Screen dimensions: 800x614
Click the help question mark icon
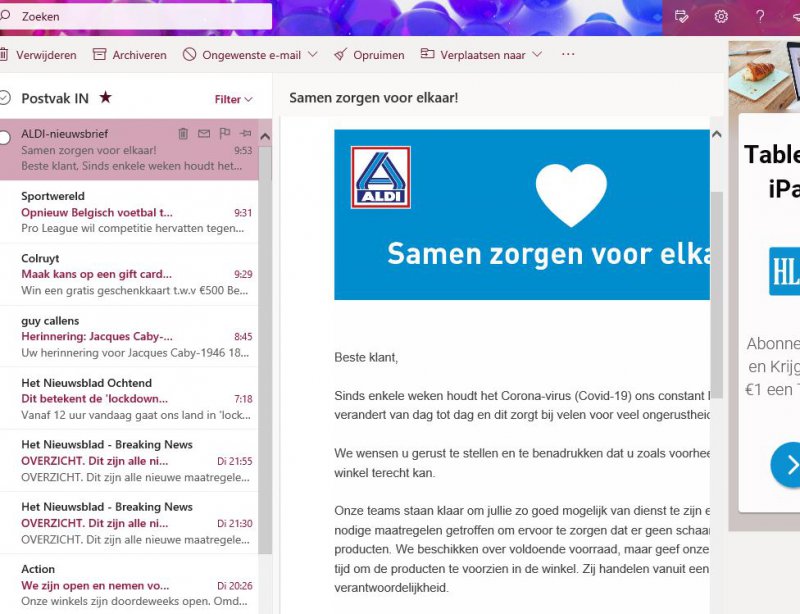pyautogui.click(x=760, y=16)
